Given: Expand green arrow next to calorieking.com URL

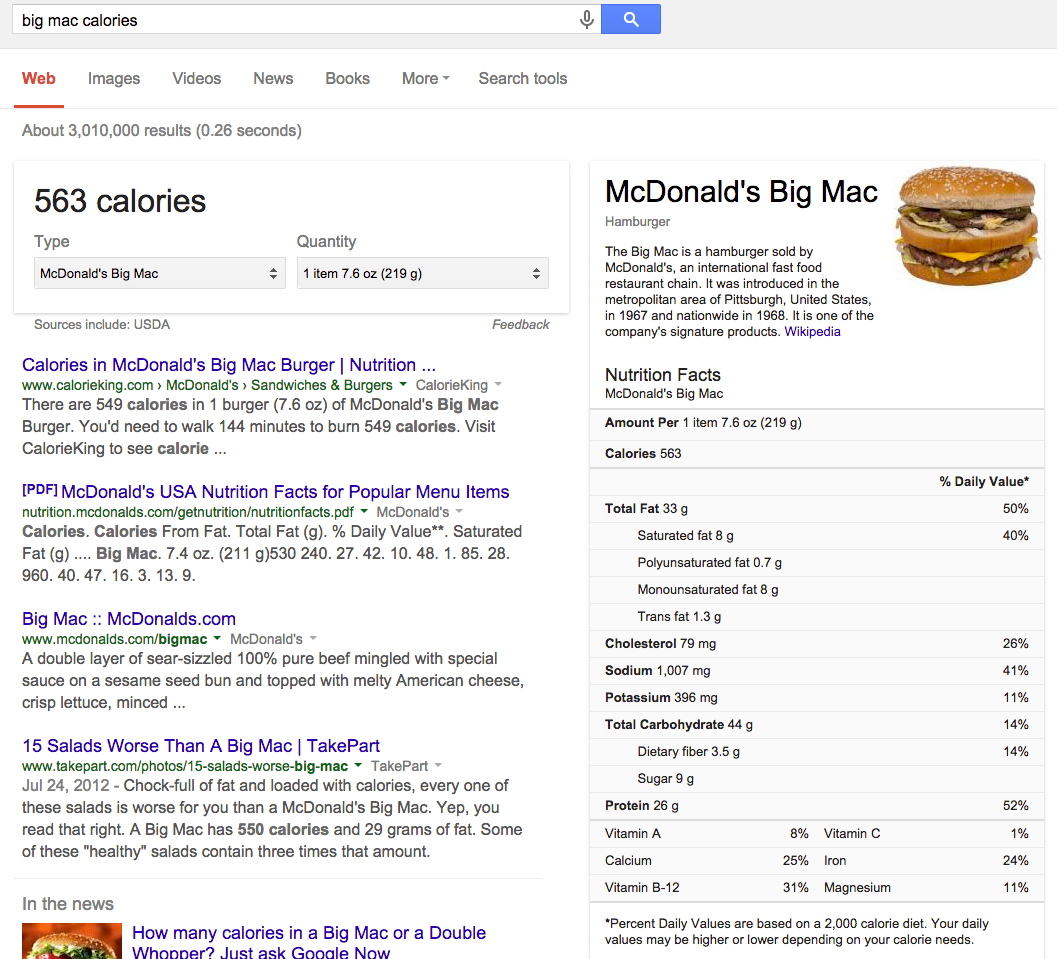Looking at the screenshot, I should tap(403, 385).
